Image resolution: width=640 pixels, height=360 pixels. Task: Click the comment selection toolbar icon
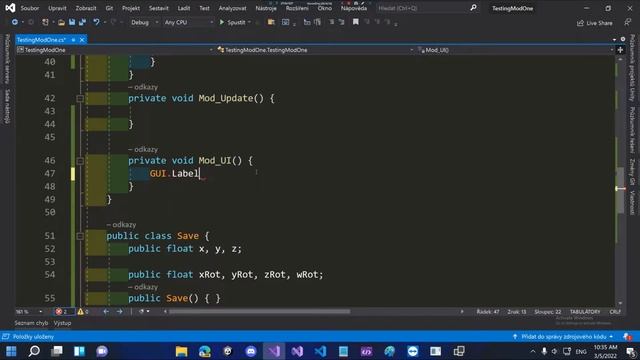pyautogui.click(x=331, y=22)
